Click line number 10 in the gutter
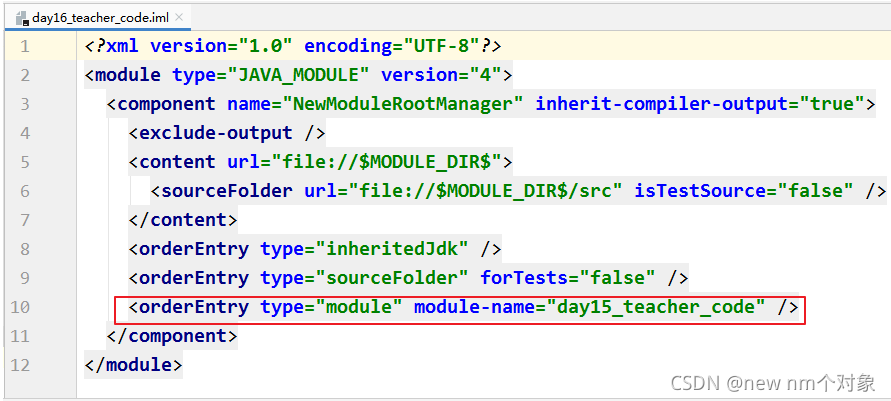 click(20, 307)
